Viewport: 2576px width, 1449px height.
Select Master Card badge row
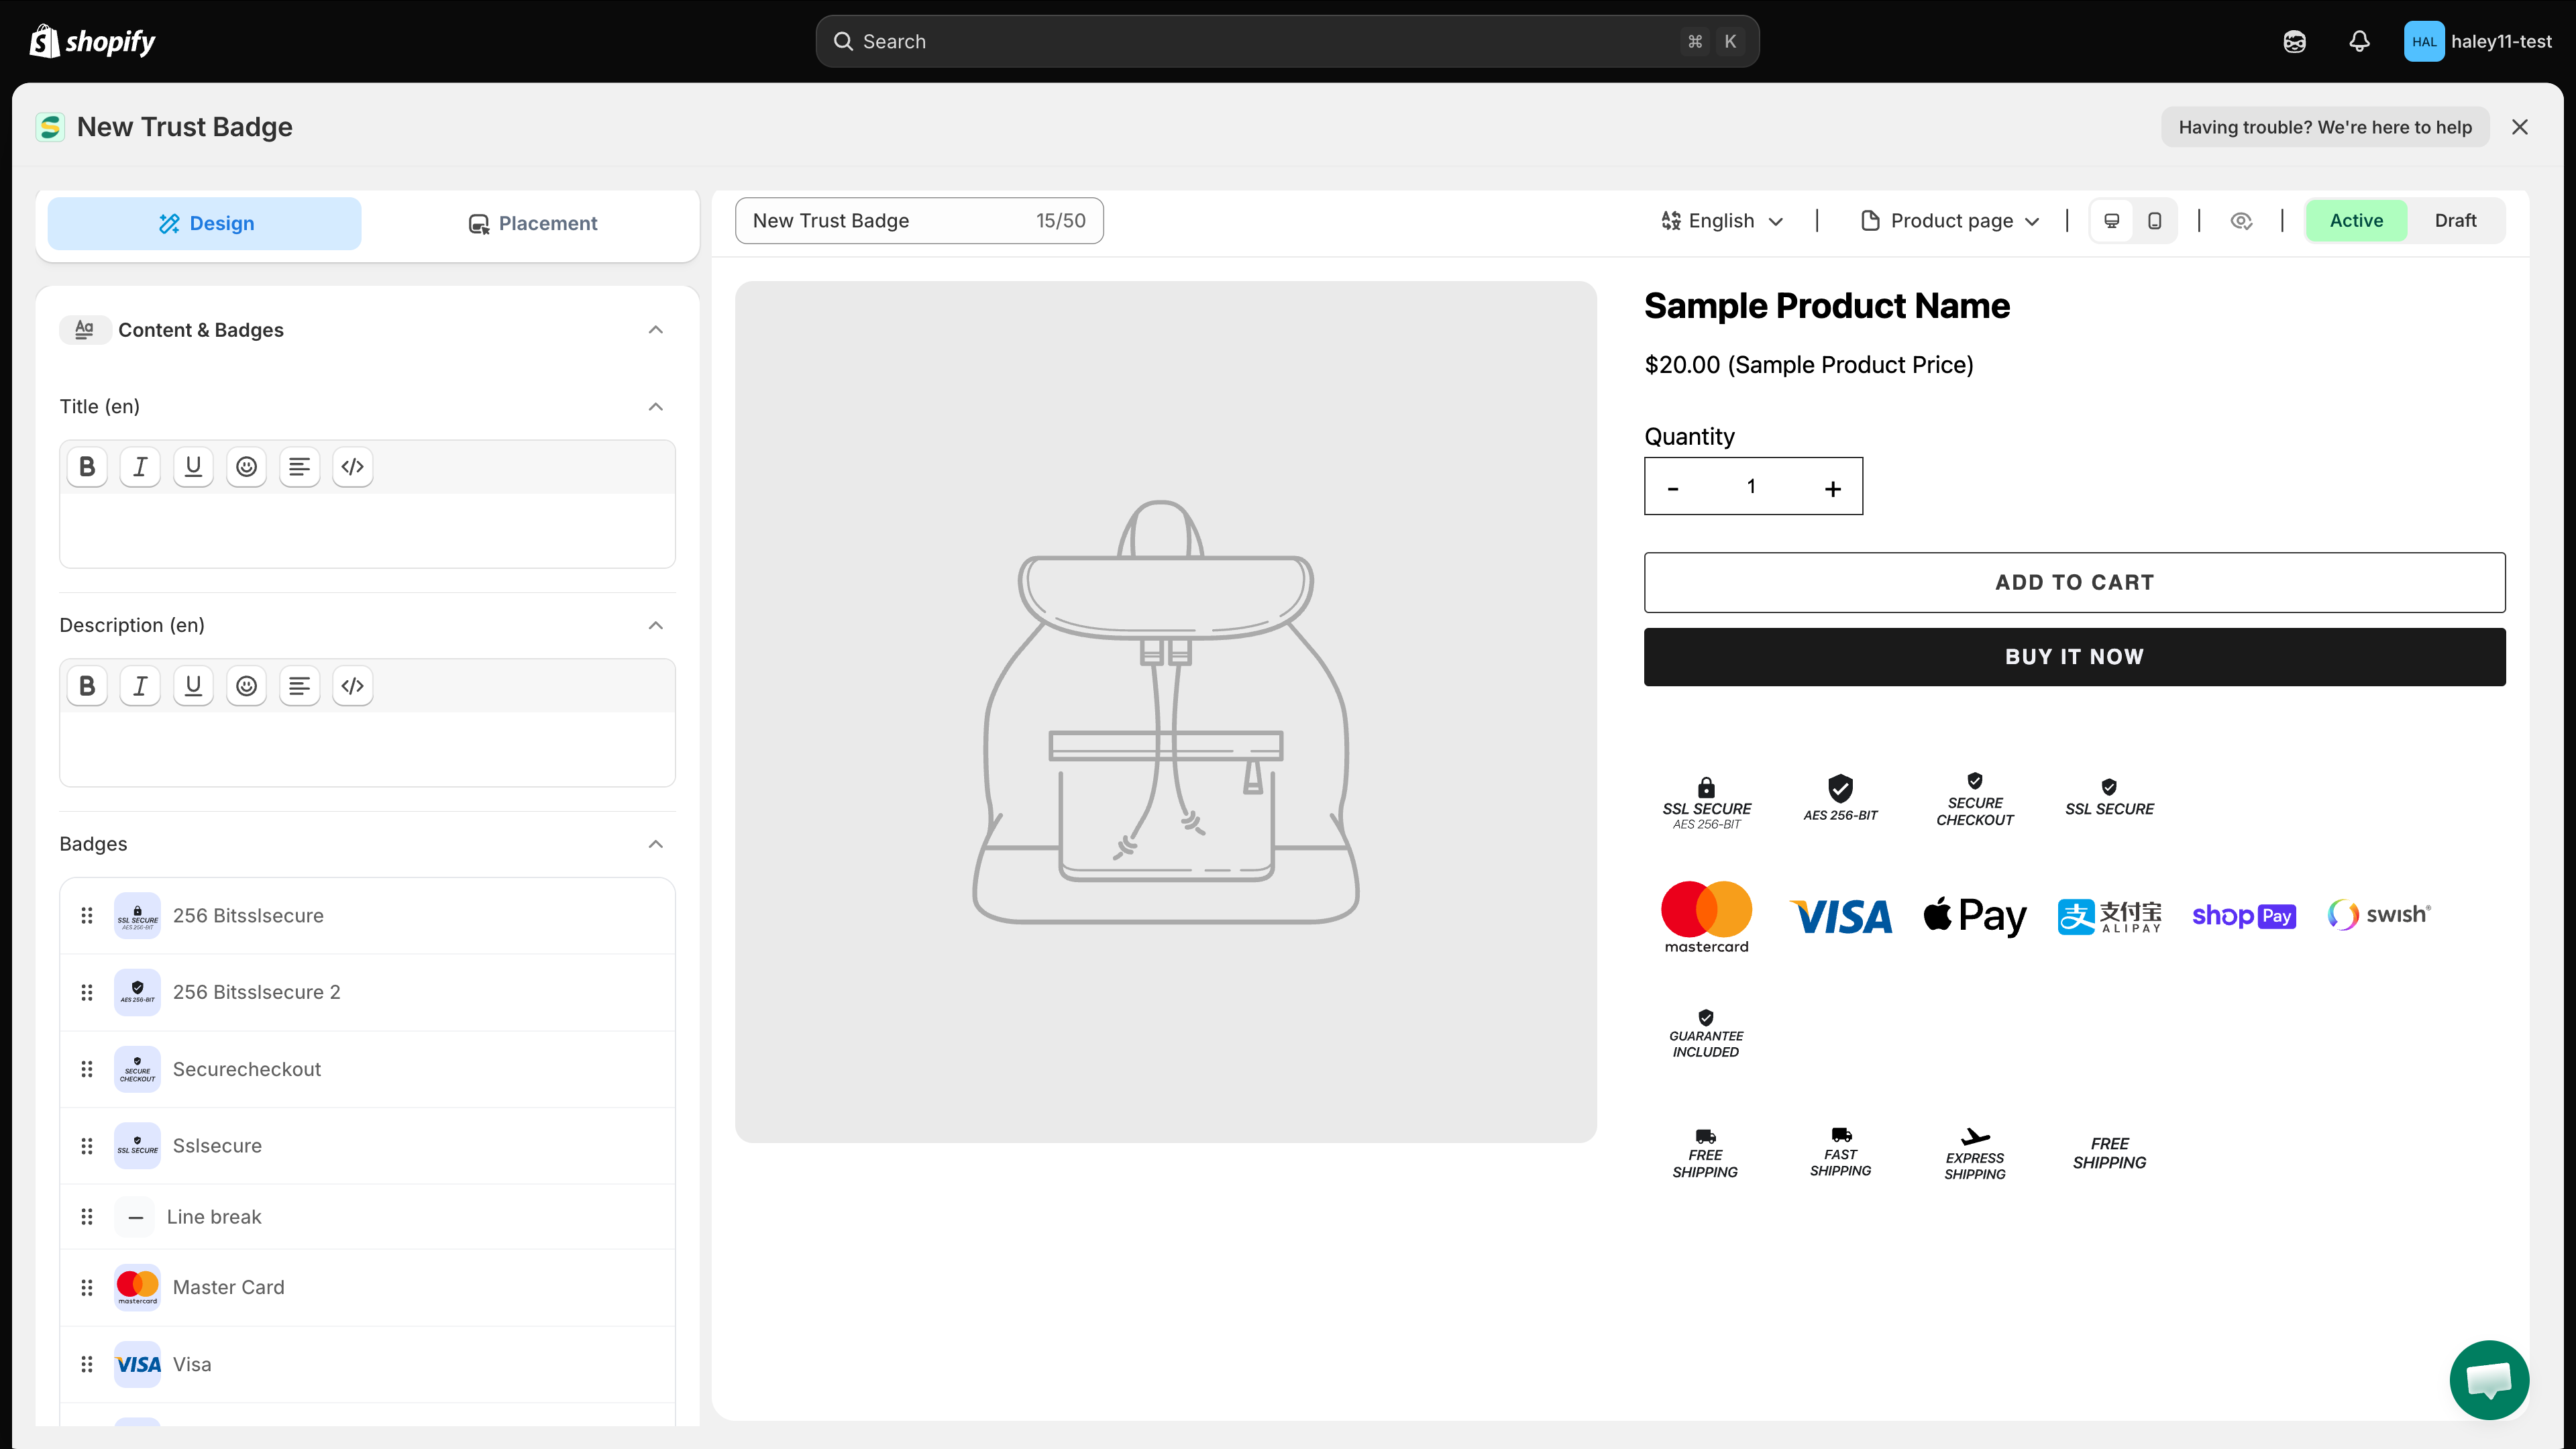[367, 1287]
